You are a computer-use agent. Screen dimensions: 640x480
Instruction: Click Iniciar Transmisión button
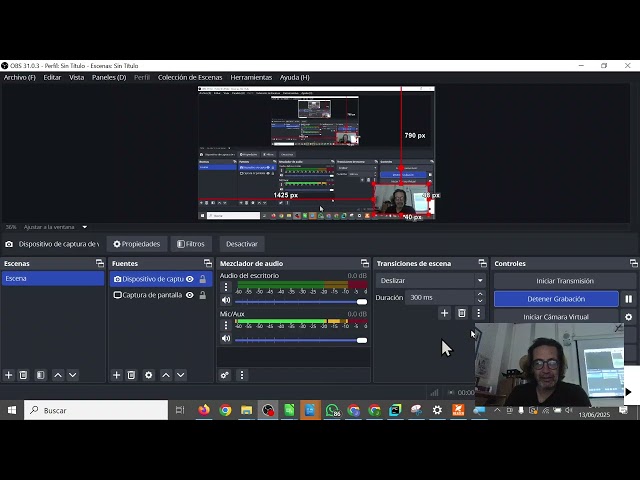(565, 281)
